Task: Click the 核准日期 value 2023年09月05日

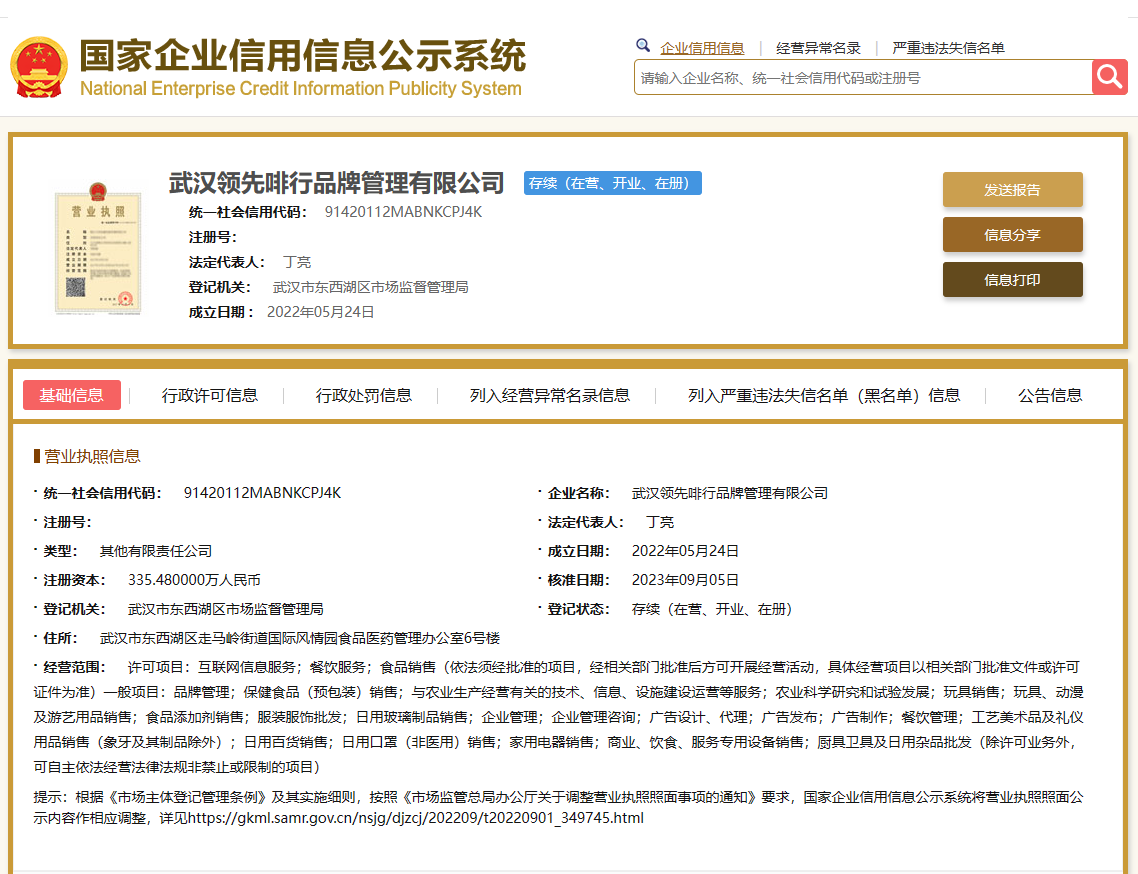Action: [x=685, y=580]
